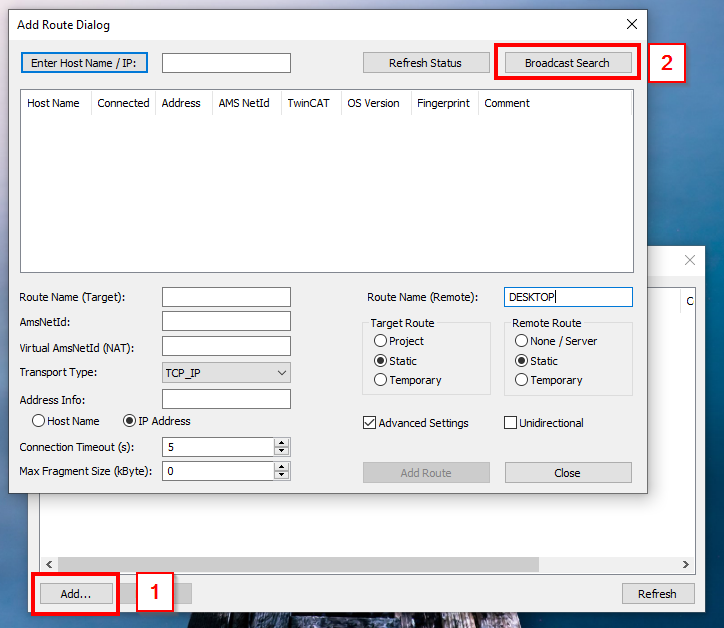The height and width of the screenshot is (628, 724).
Task: Select Project under Target Route
Action: (x=380, y=341)
